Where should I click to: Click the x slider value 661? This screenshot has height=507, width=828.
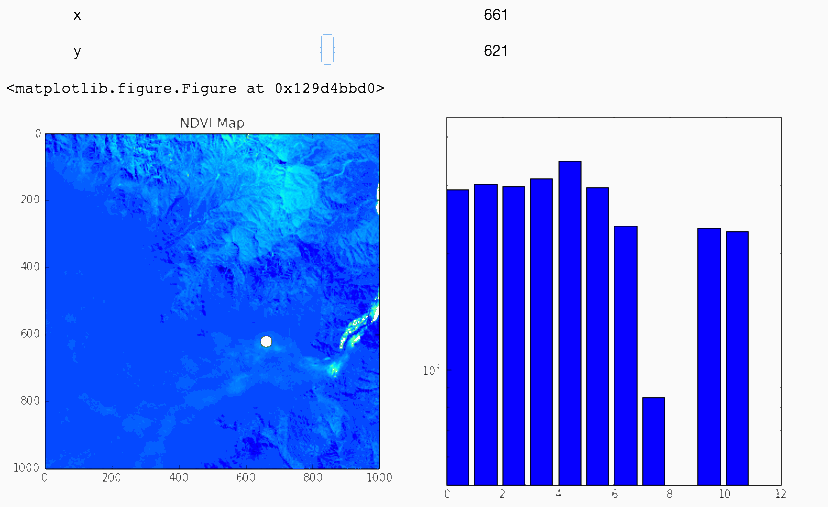pyautogui.click(x=495, y=15)
